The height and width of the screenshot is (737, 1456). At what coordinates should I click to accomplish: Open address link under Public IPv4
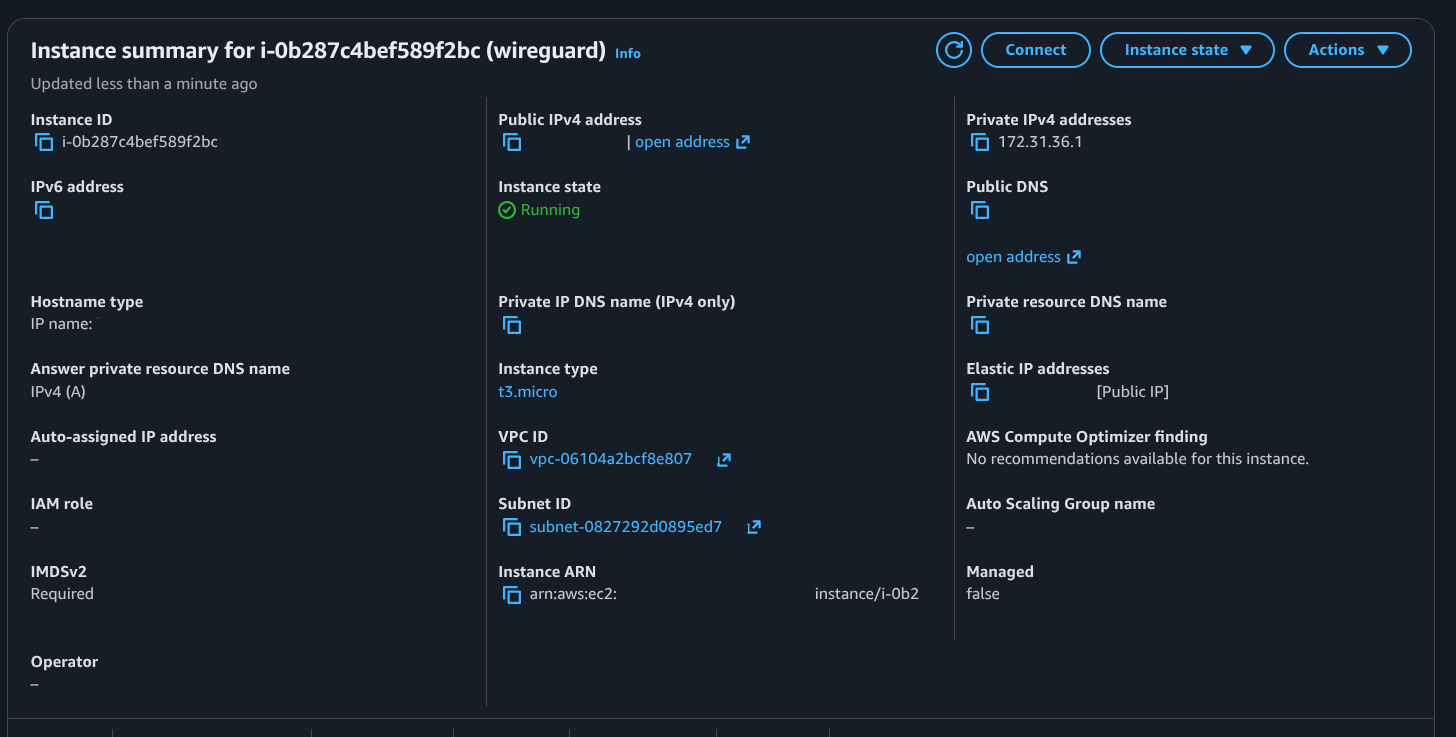tap(692, 142)
